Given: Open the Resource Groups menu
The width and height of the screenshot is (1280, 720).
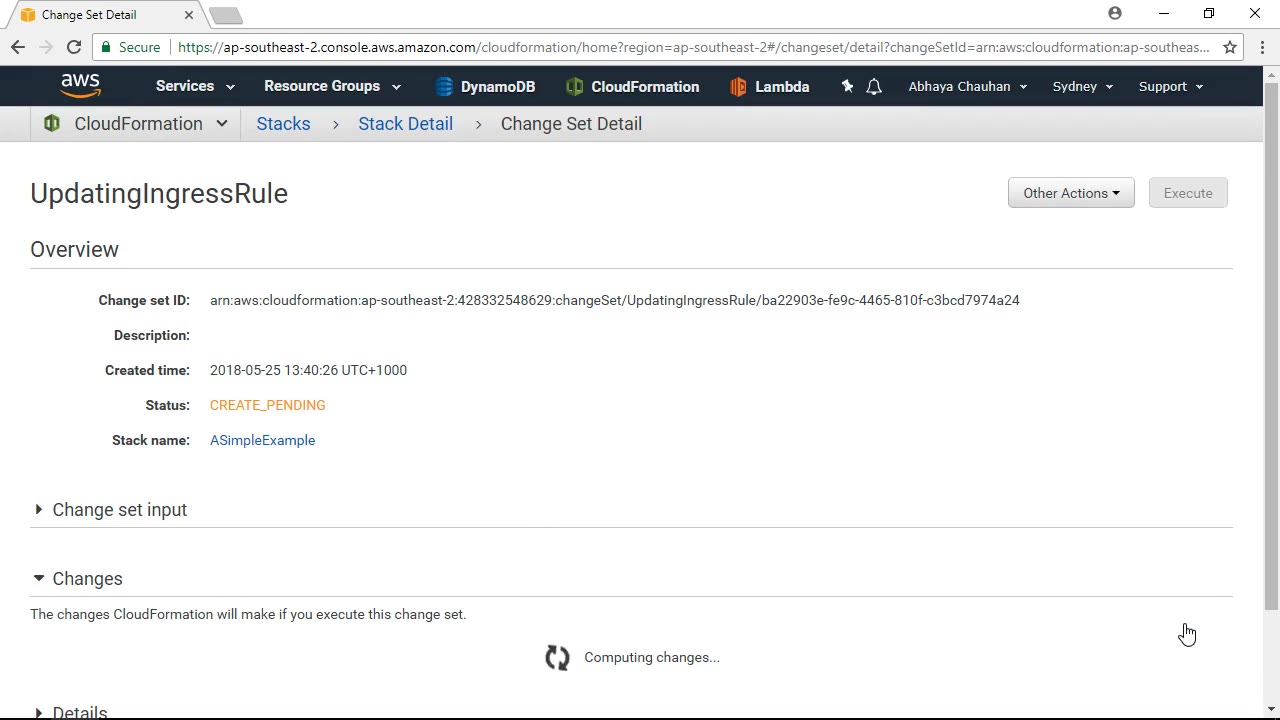Looking at the screenshot, I should click(332, 87).
